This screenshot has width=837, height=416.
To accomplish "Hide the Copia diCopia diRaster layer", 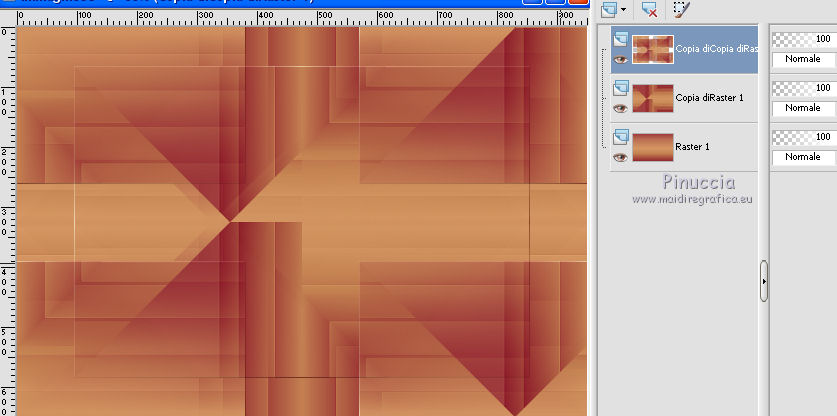I will pos(620,59).
